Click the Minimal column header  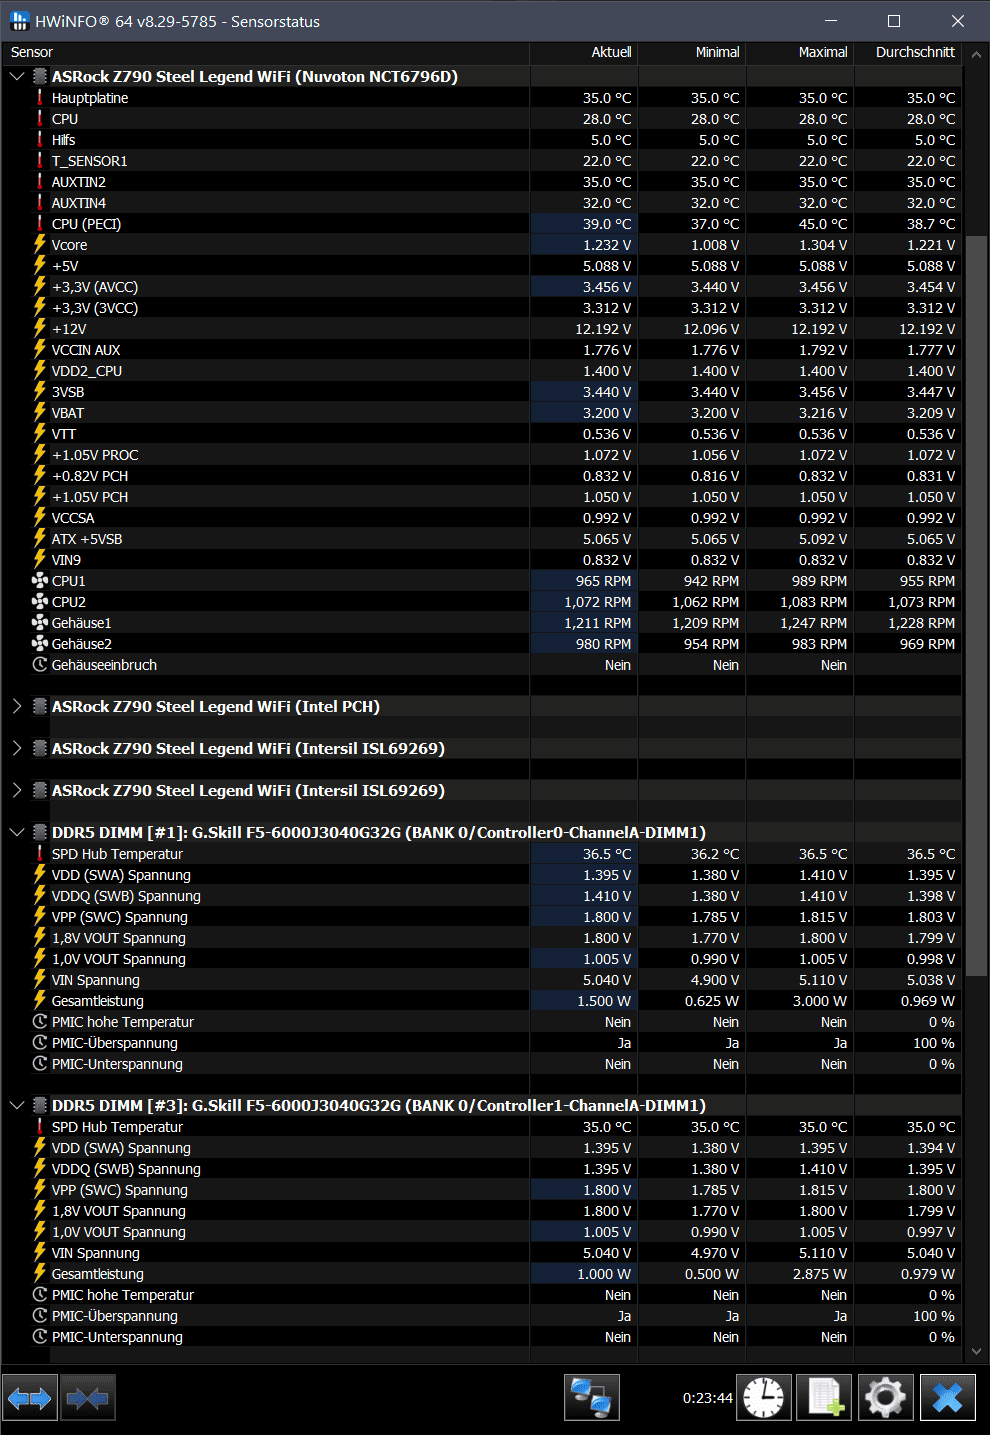point(691,52)
